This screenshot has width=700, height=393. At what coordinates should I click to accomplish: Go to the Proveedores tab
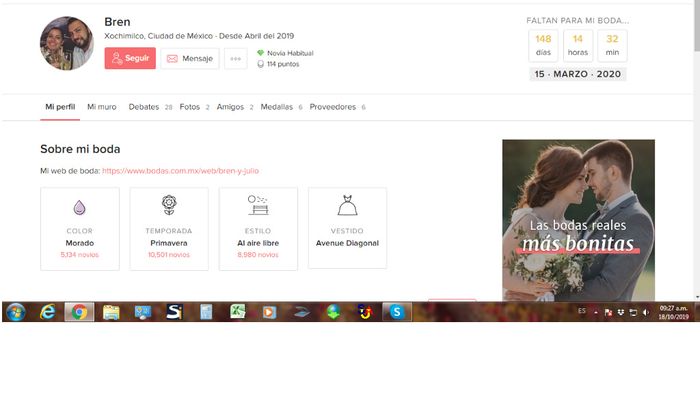coord(333,107)
